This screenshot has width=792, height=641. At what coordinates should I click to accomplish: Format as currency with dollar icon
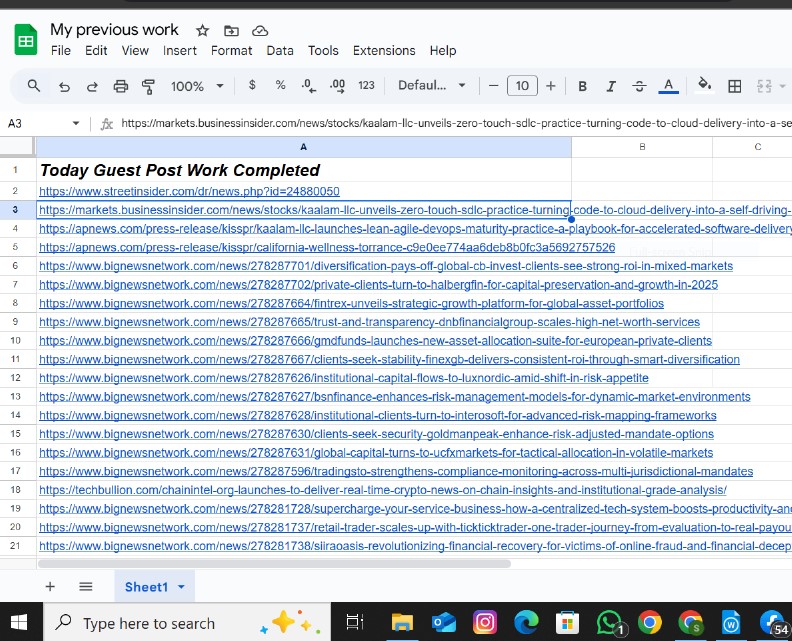click(x=252, y=85)
